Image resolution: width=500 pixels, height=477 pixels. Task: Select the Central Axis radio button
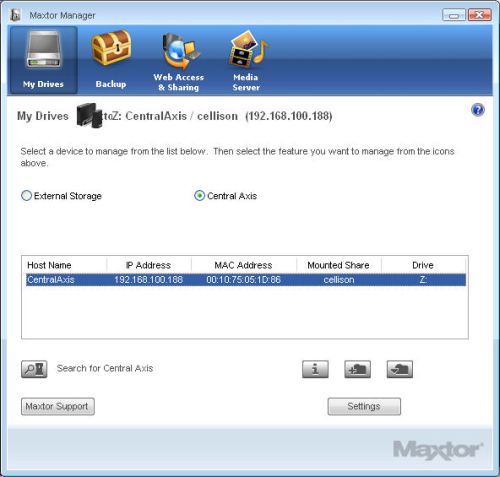199,196
